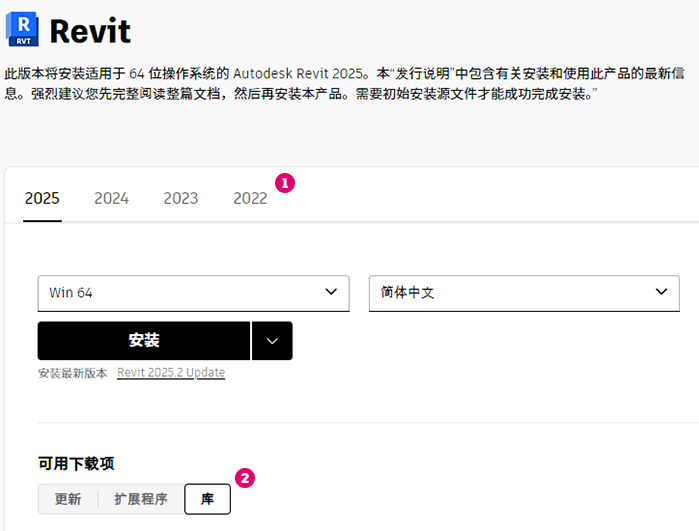
Task: Click the Revit product title heading
Action: [x=90, y=31]
